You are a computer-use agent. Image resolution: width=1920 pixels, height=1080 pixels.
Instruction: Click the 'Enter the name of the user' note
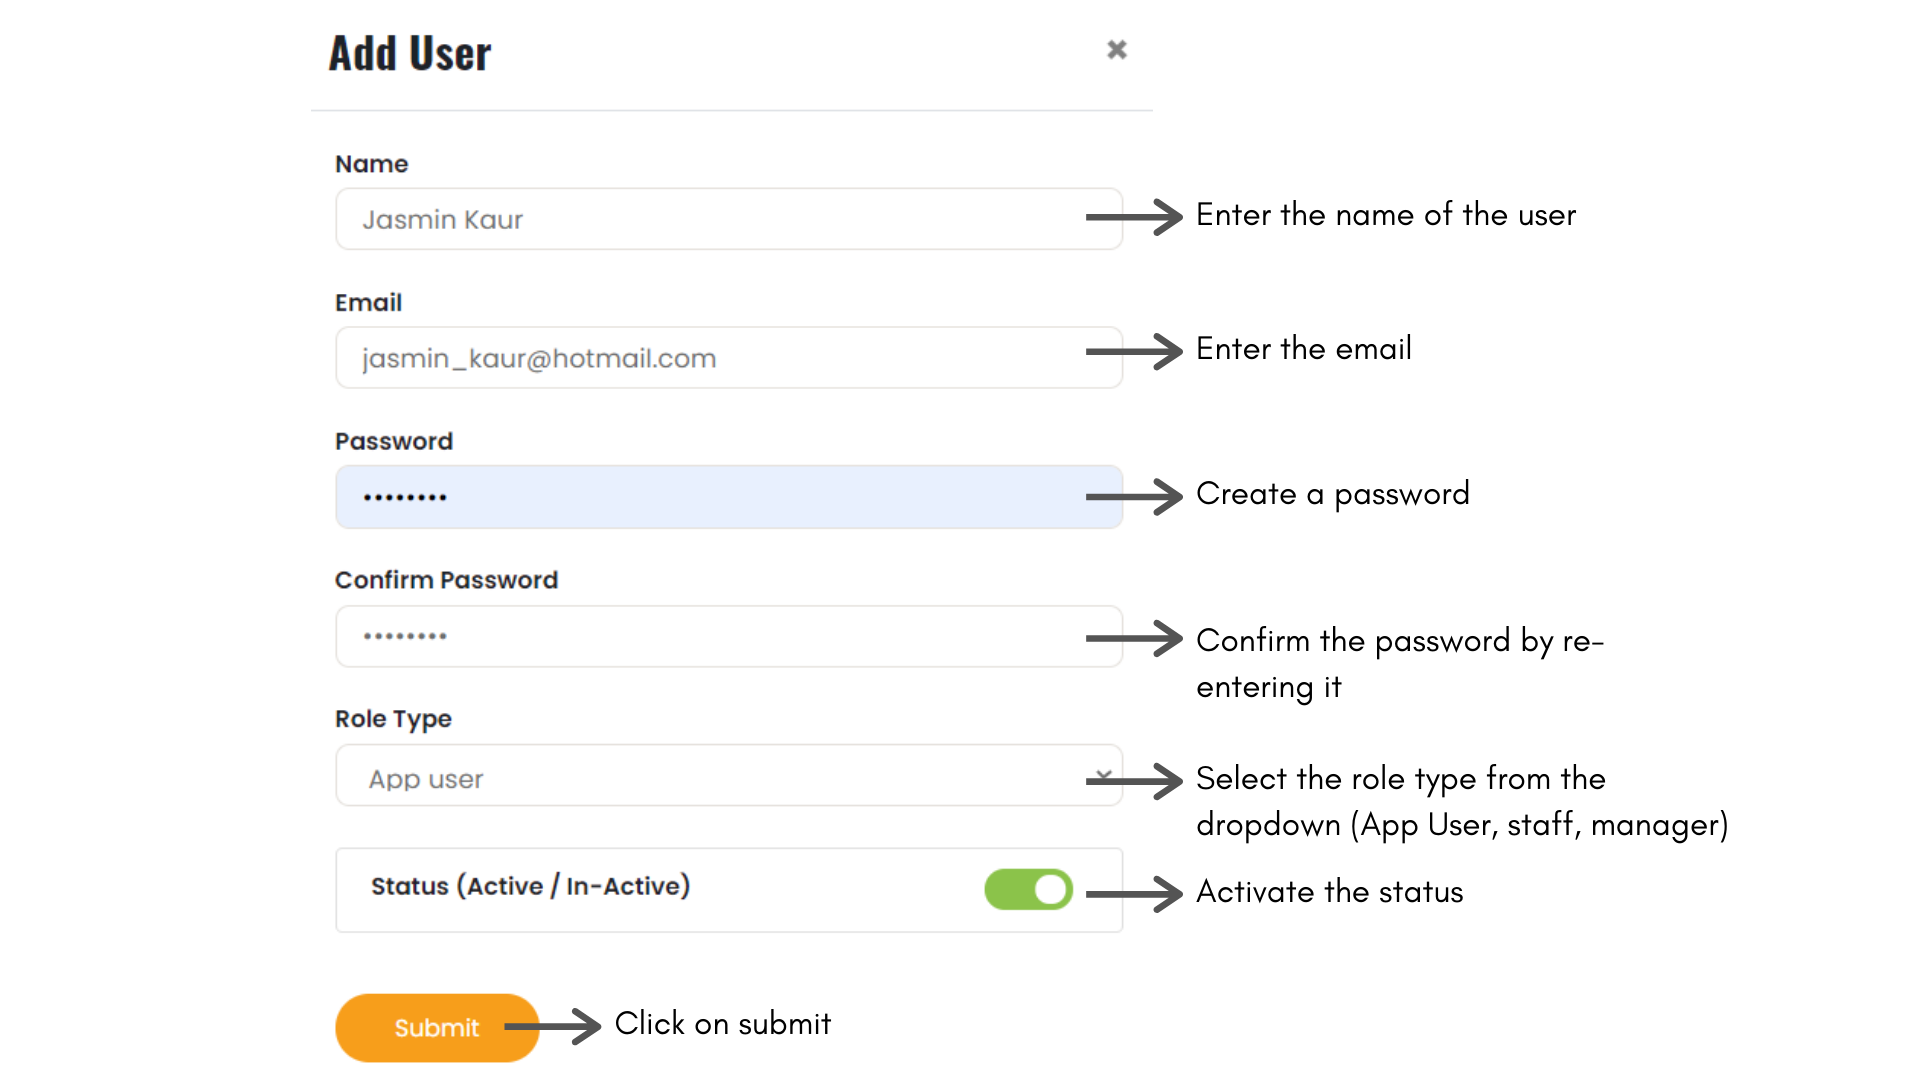click(x=1385, y=215)
